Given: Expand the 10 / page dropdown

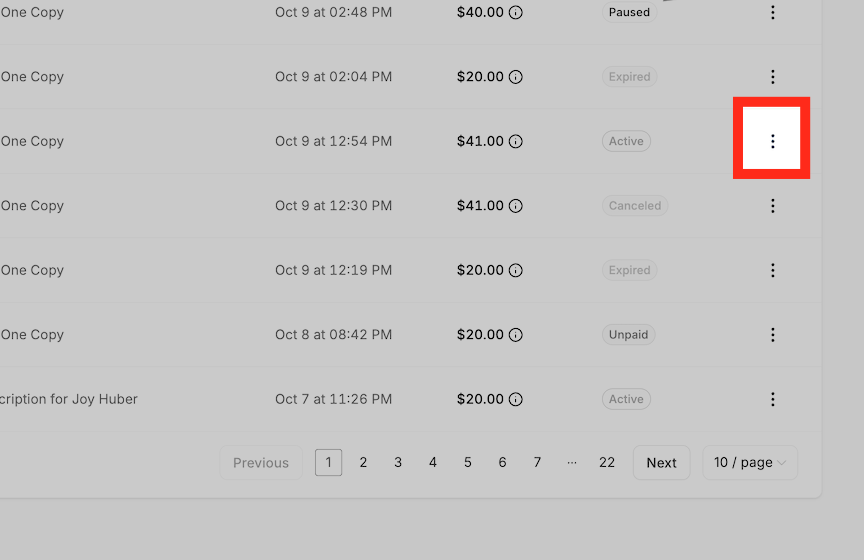Looking at the screenshot, I should 750,462.
